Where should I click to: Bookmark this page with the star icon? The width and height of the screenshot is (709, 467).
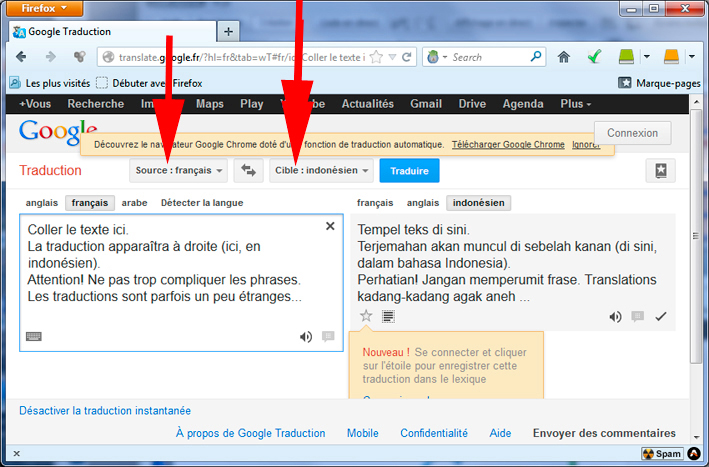point(376,57)
